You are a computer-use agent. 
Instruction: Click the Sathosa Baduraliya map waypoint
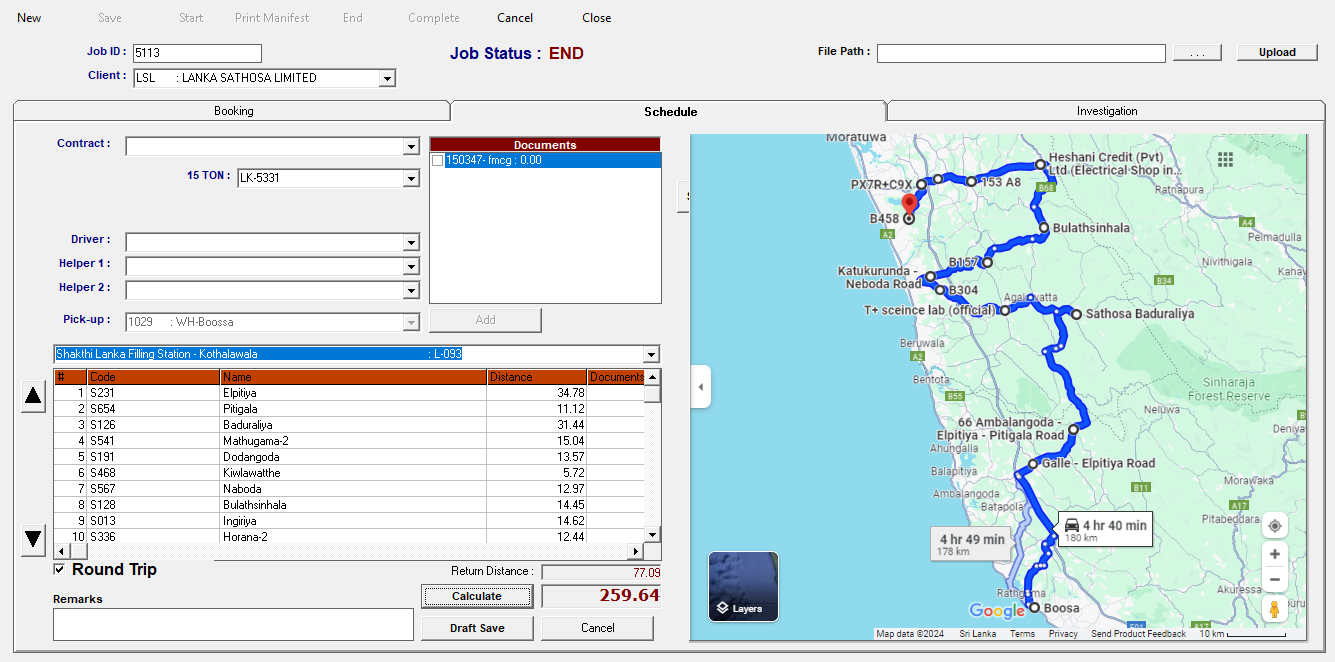coord(1076,314)
